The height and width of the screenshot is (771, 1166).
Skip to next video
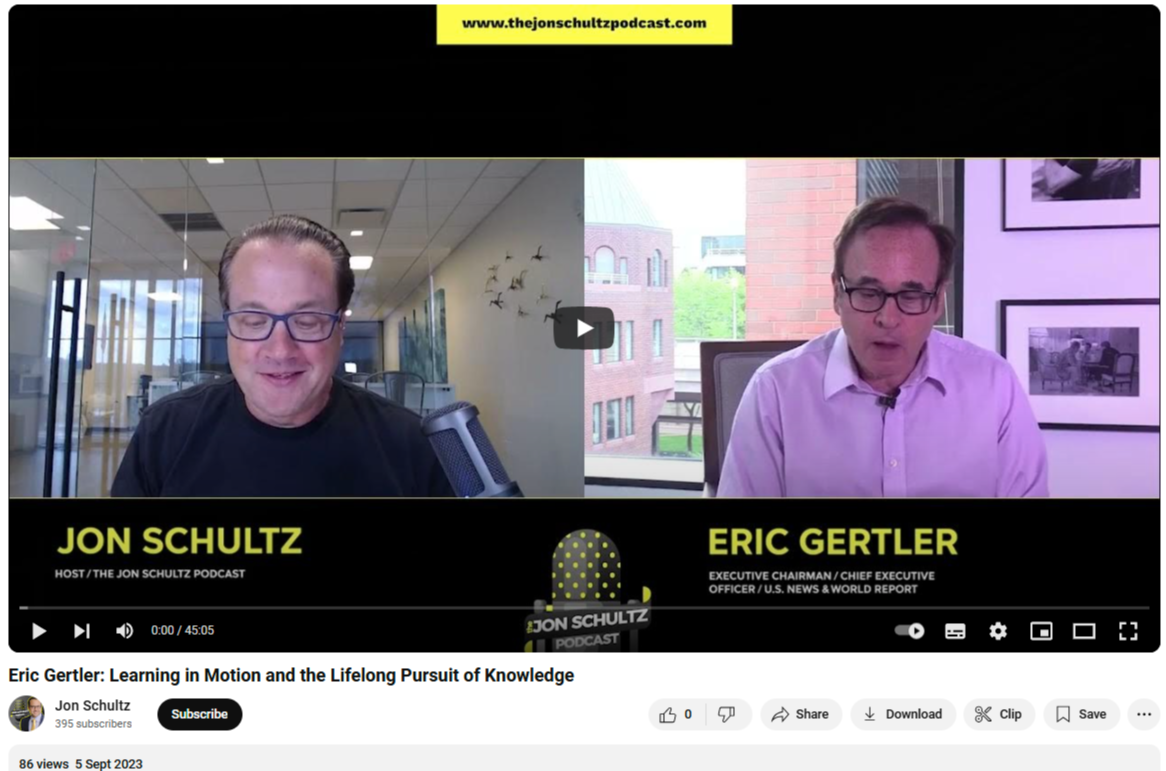point(82,630)
